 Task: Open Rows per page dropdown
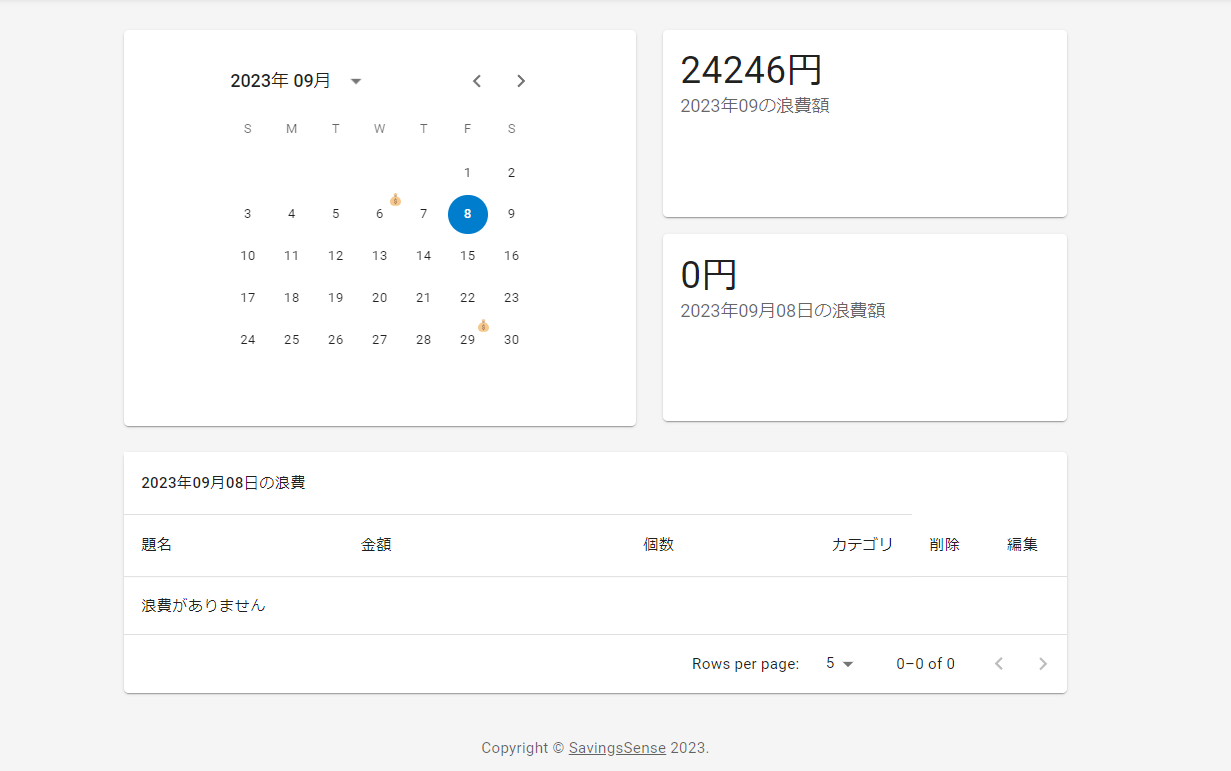[839, 664]
